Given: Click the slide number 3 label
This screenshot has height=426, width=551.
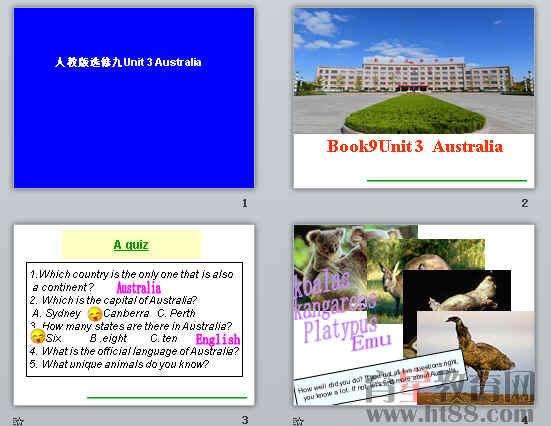Looking at the screenshot, I should pyautogui.click(x=245, y=420).
